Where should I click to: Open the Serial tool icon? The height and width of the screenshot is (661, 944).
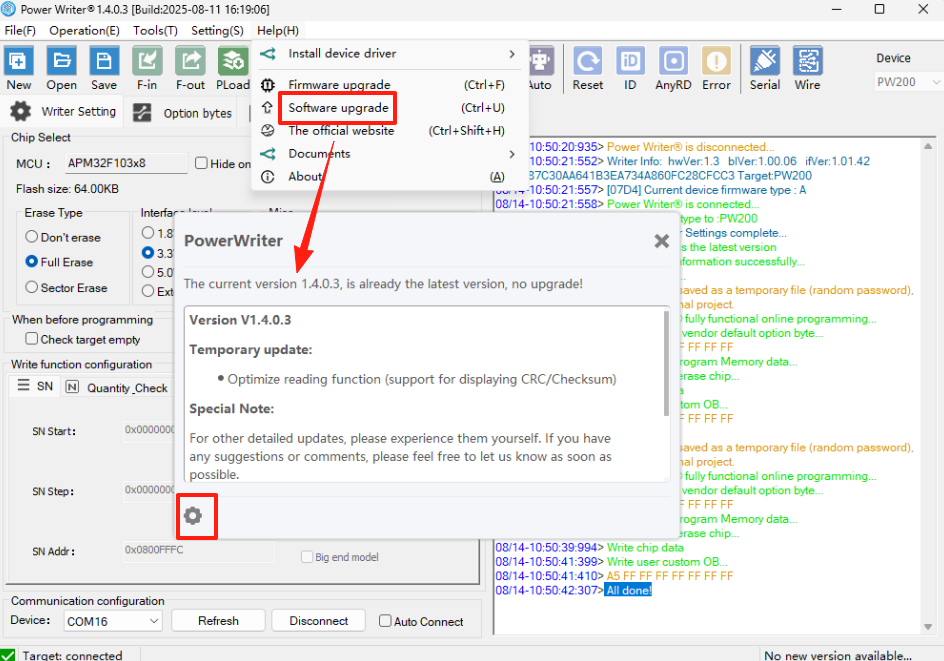click(765, 61)
